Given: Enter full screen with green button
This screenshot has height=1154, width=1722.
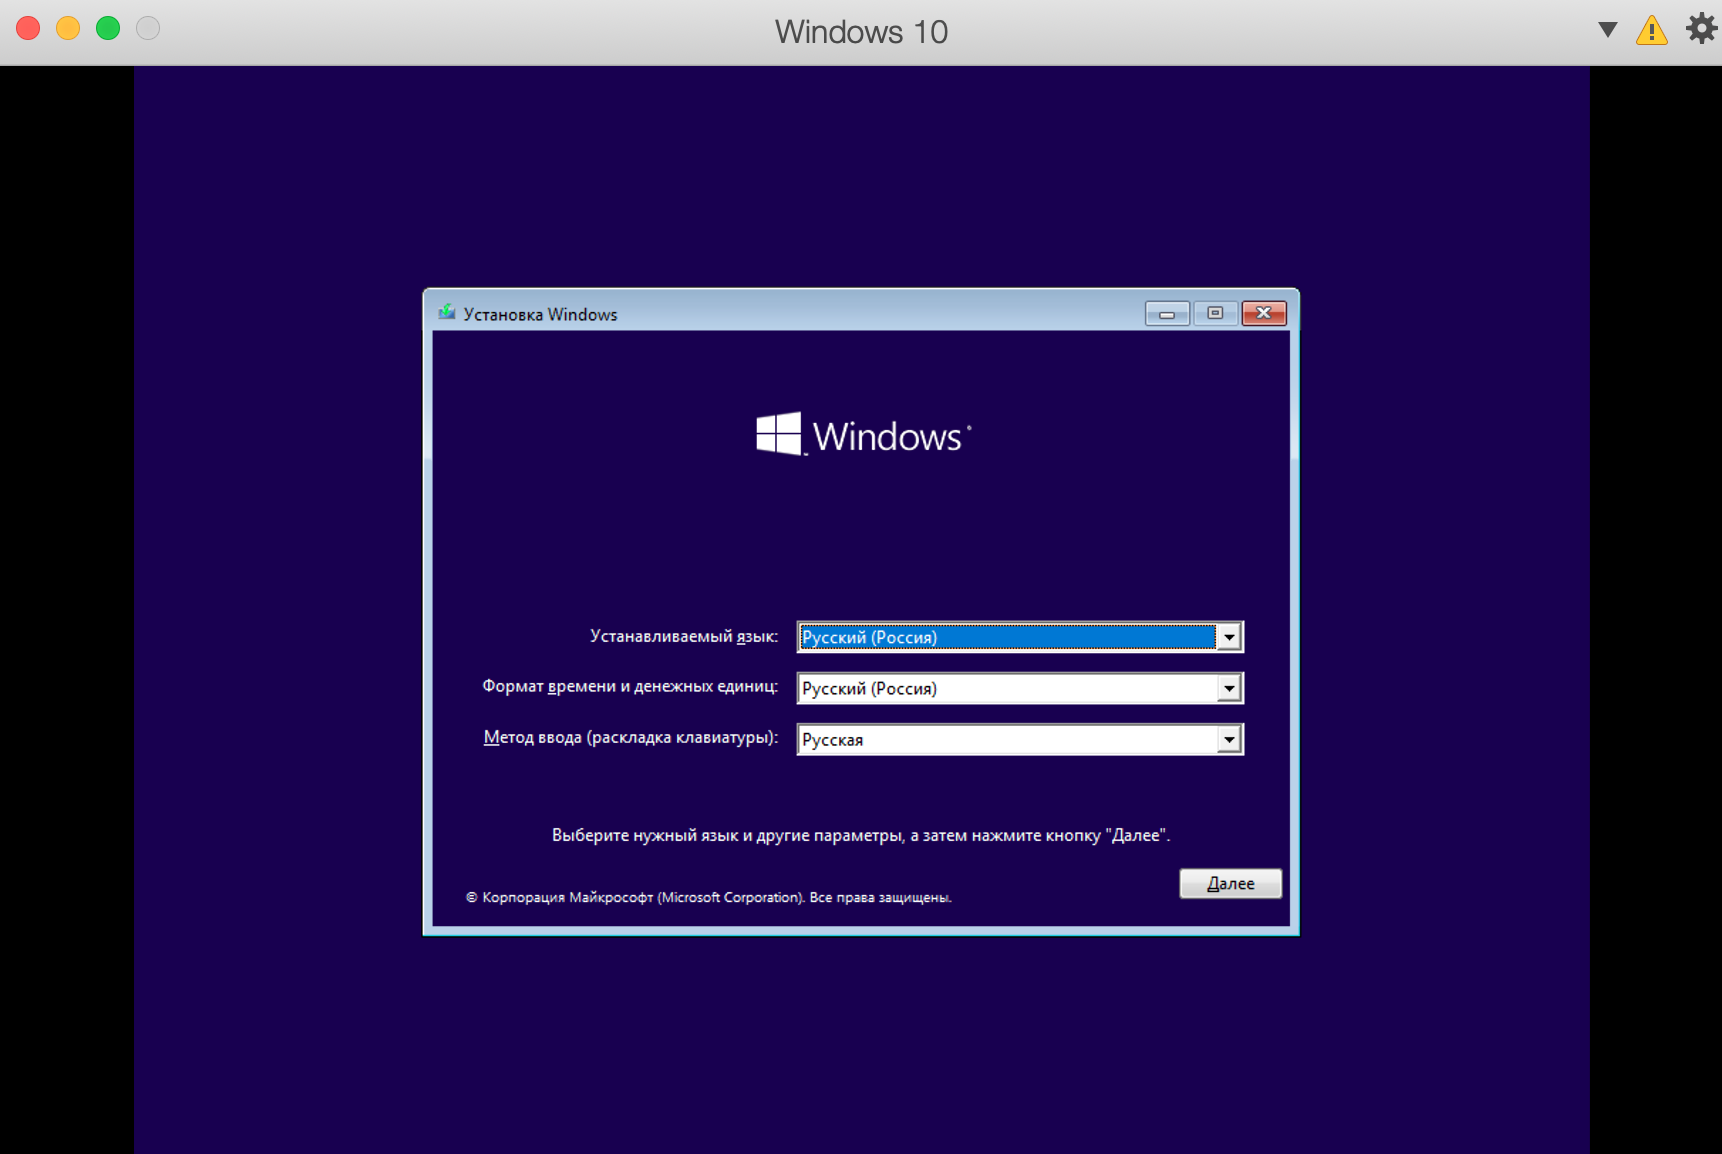Looking at the screenshot, I should coord(108,28).
